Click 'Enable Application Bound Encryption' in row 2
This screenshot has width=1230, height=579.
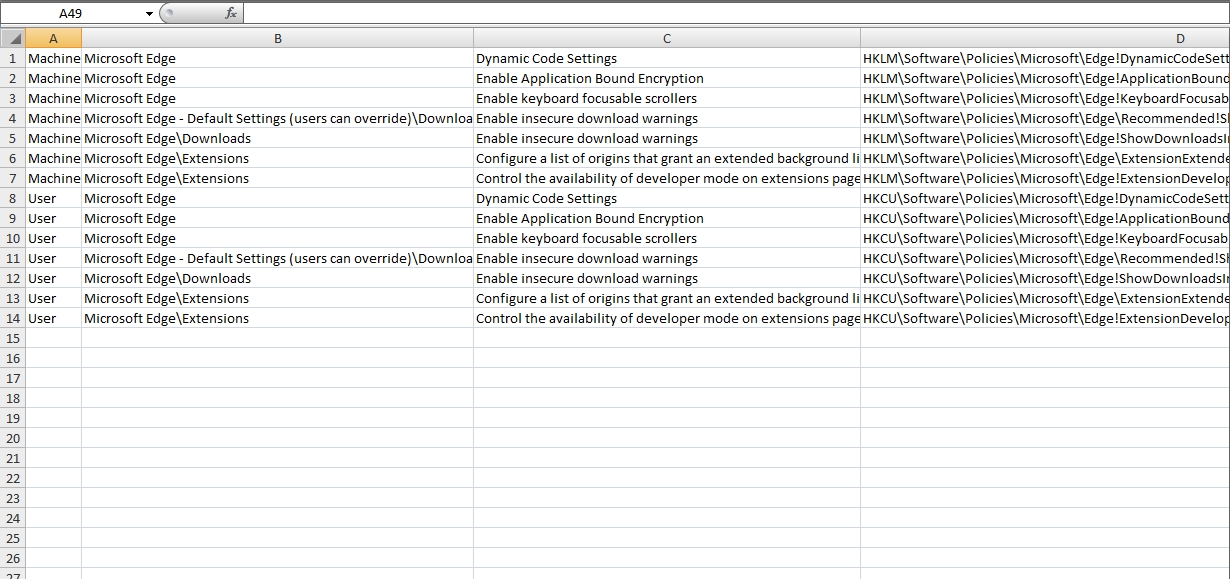tap(667, 78)
